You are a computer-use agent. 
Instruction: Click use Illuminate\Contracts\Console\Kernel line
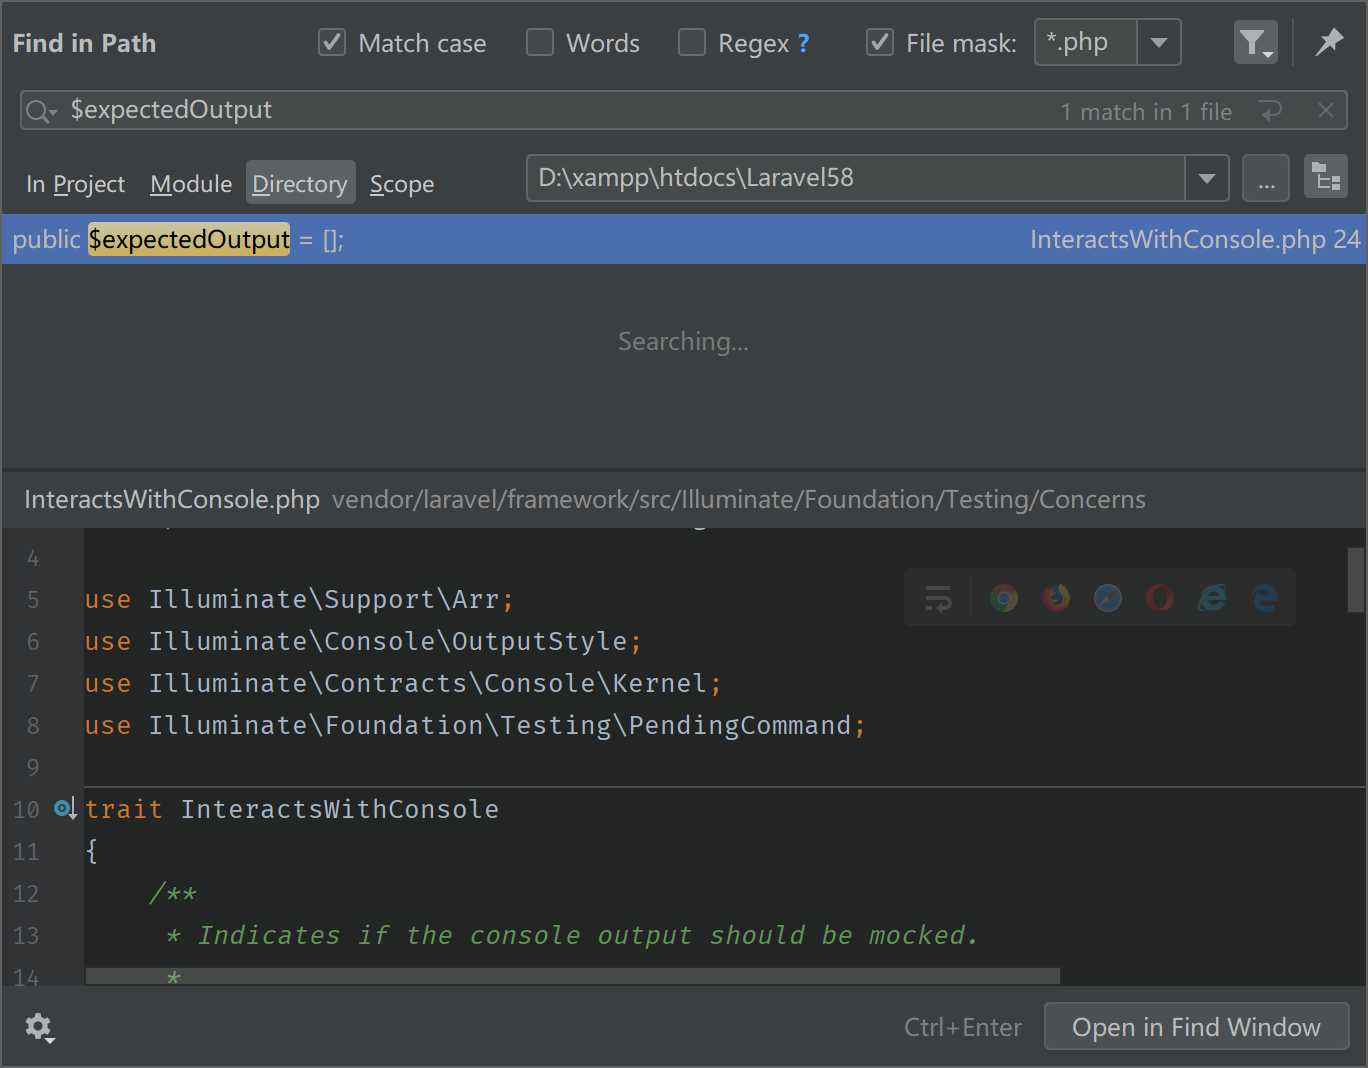click(403, 683)
